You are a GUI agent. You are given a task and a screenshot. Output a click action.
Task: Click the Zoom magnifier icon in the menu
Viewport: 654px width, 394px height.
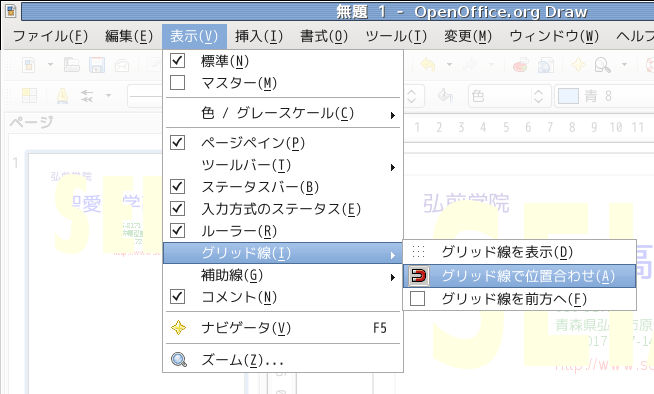click(179, 359)
